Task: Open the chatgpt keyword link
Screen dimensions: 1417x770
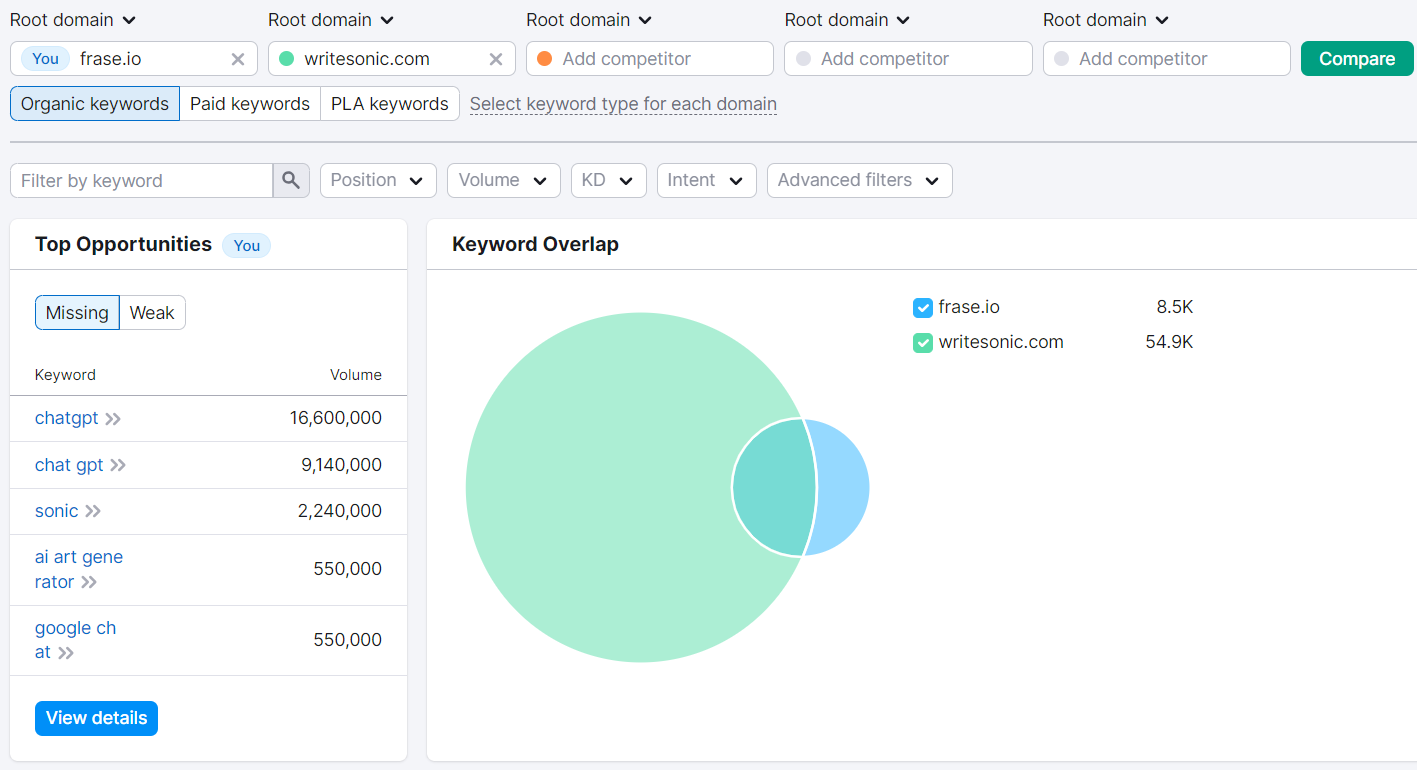Action: (67, 418)
